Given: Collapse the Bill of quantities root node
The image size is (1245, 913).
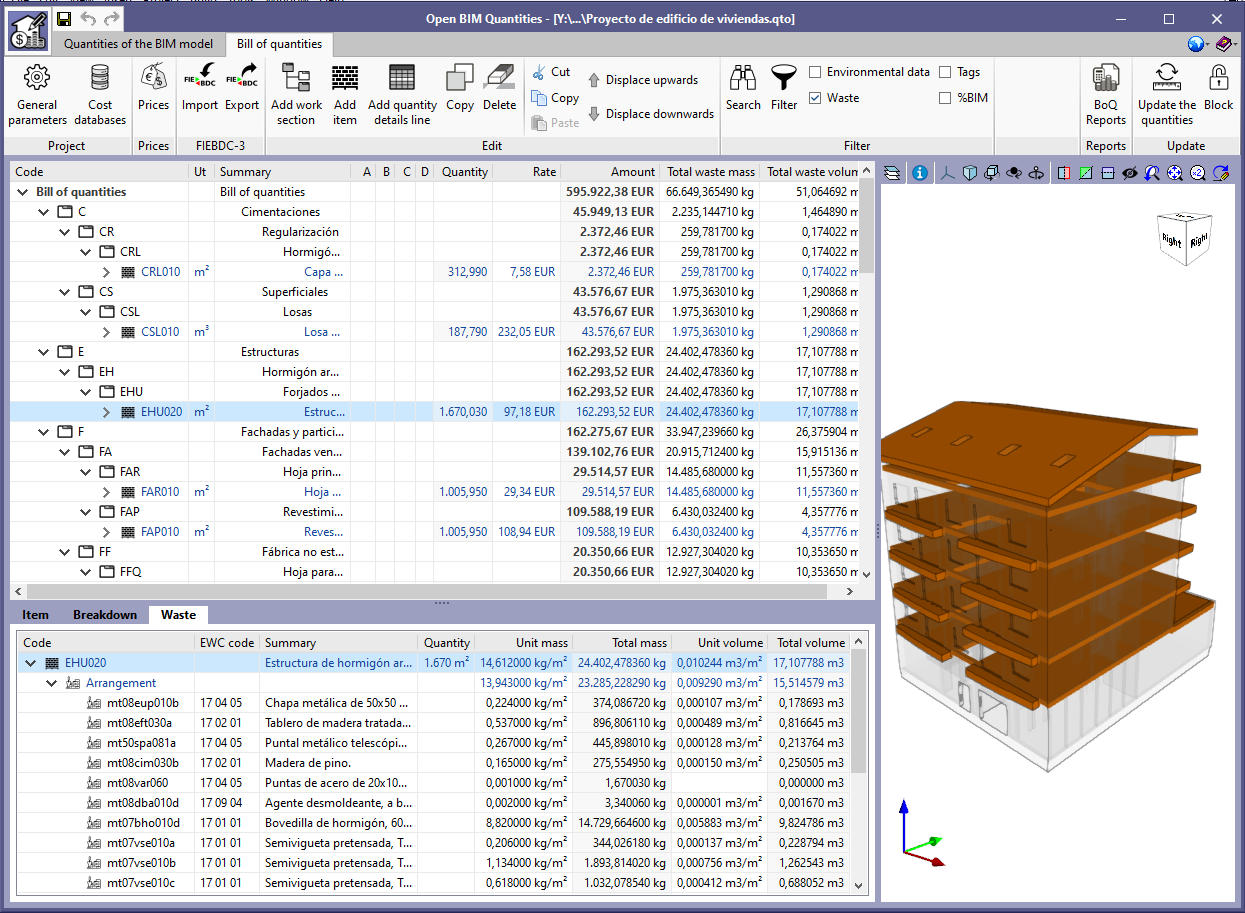Looking at the screenshot, I should (22, 192).
